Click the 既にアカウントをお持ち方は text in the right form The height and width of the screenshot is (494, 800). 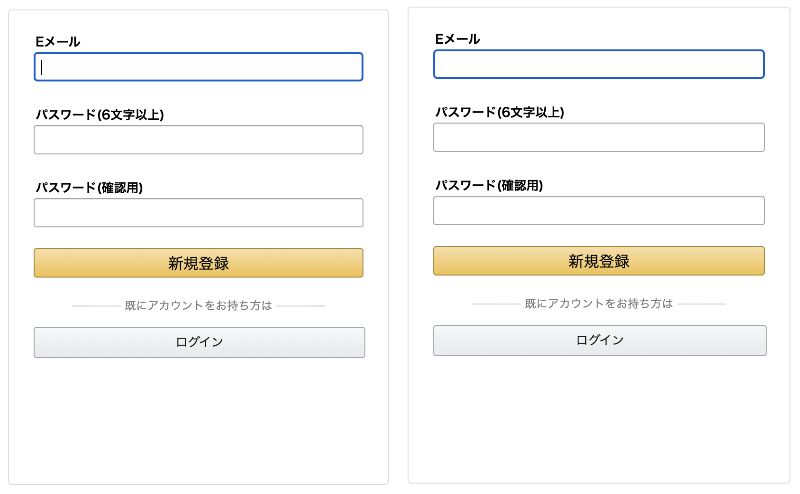pos(598,303)
